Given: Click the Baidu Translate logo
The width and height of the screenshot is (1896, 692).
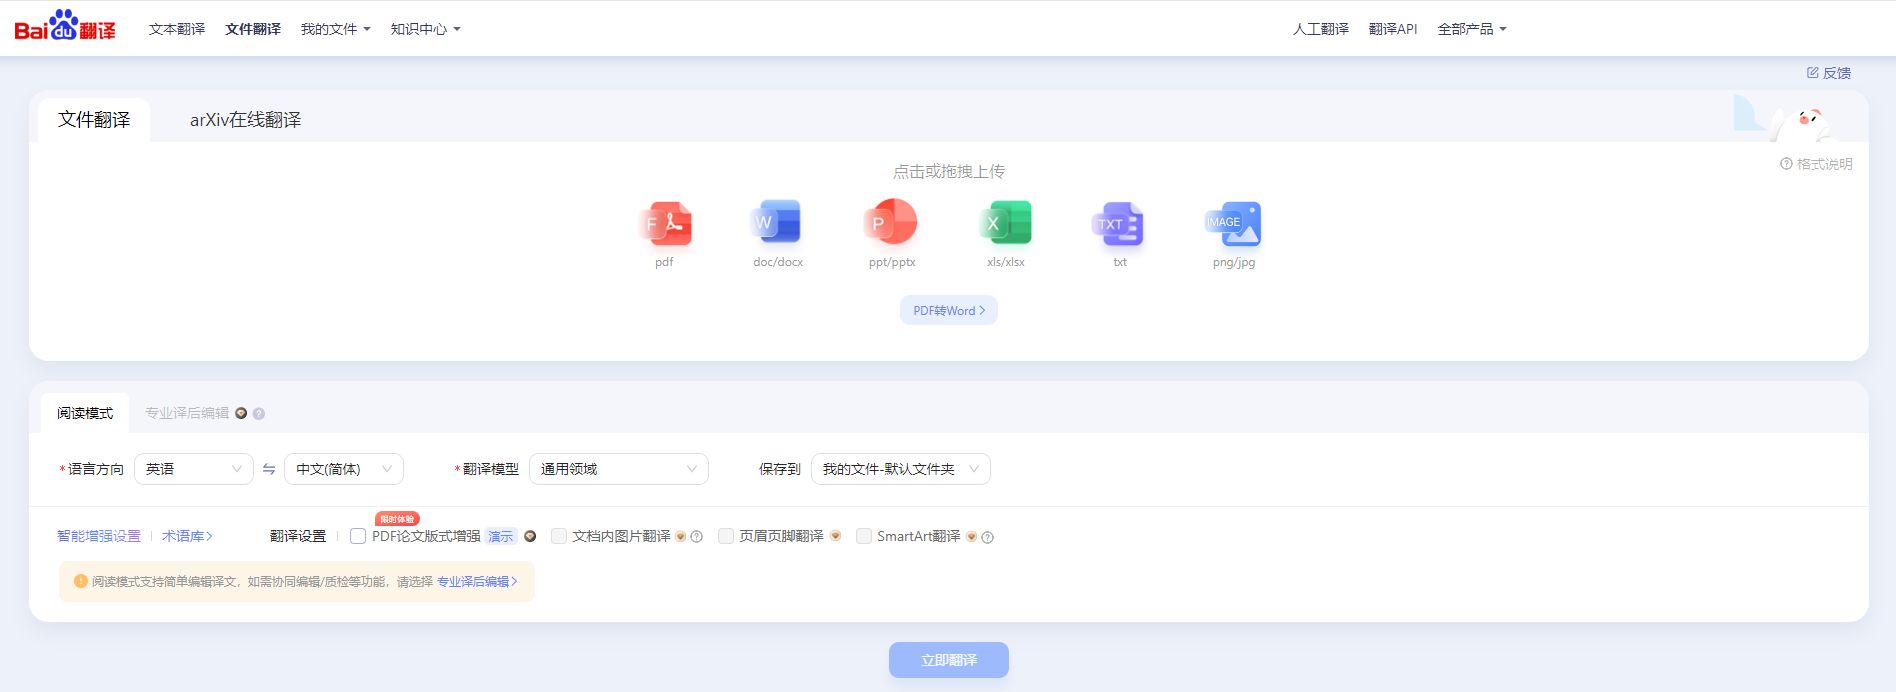Looking at the screenshot, I should 65,25.
